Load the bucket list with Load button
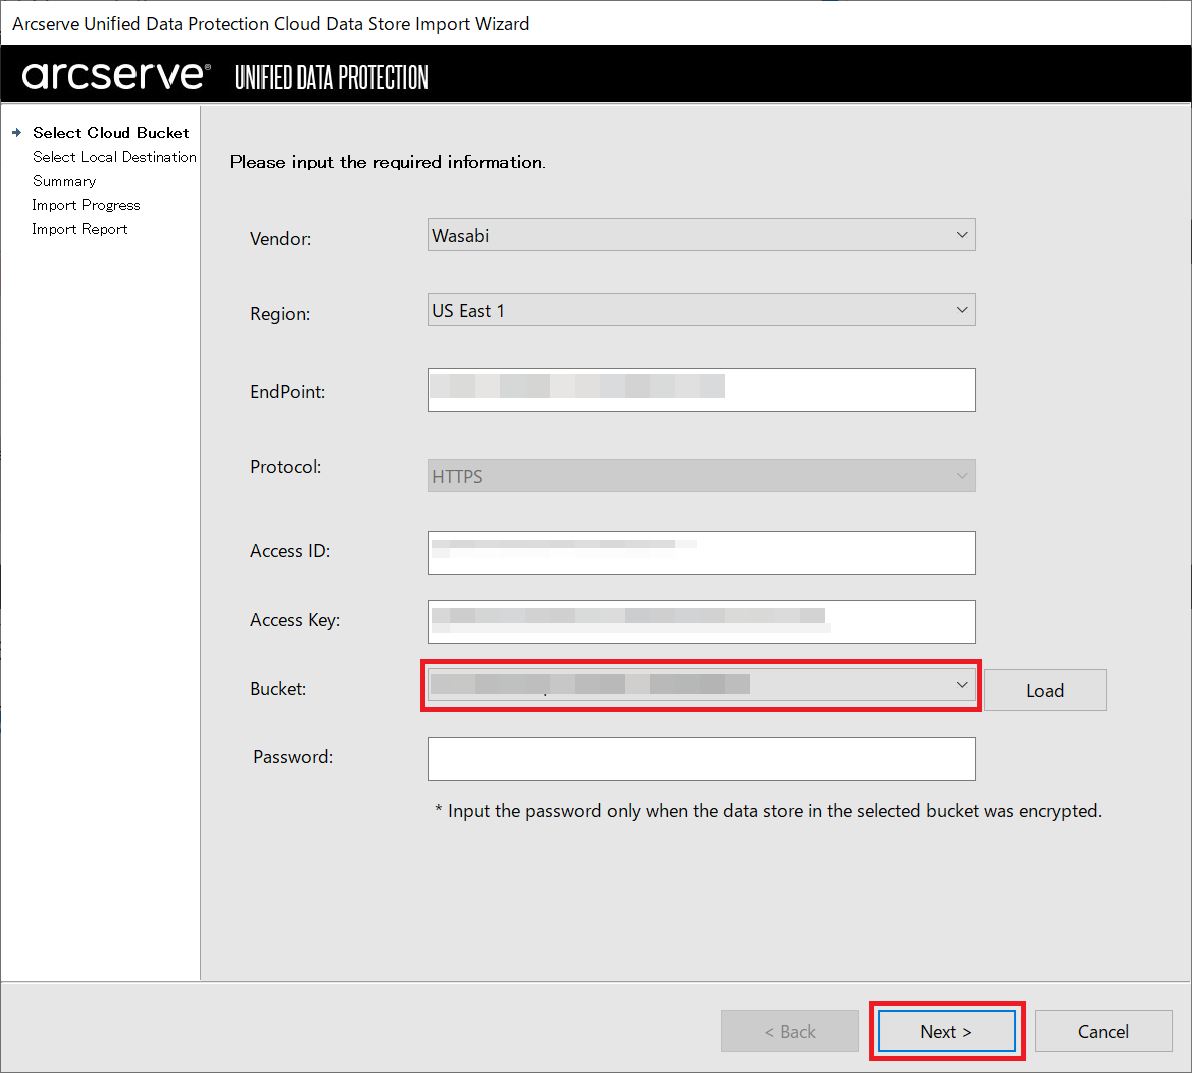 pyautogui.click(x=1045, y=690)
